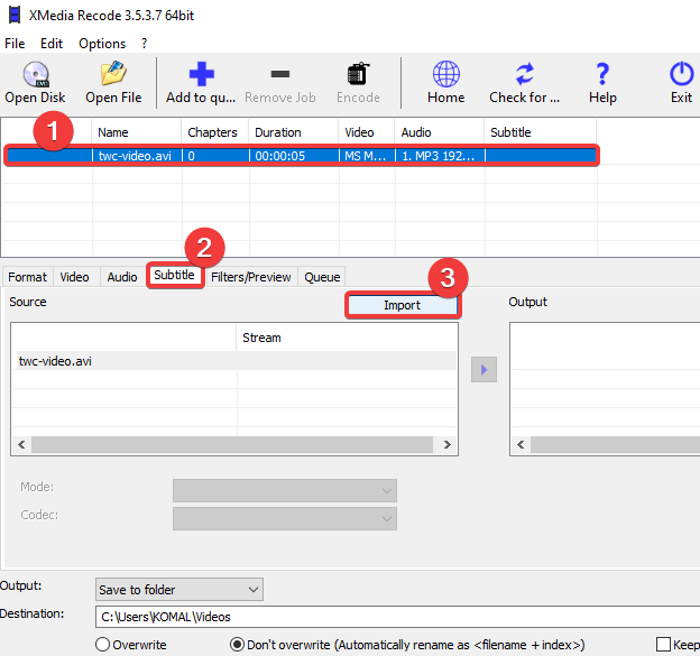700x656 pixels.
Task: Open the Home globe icon
Action: (x=446, y=75)
